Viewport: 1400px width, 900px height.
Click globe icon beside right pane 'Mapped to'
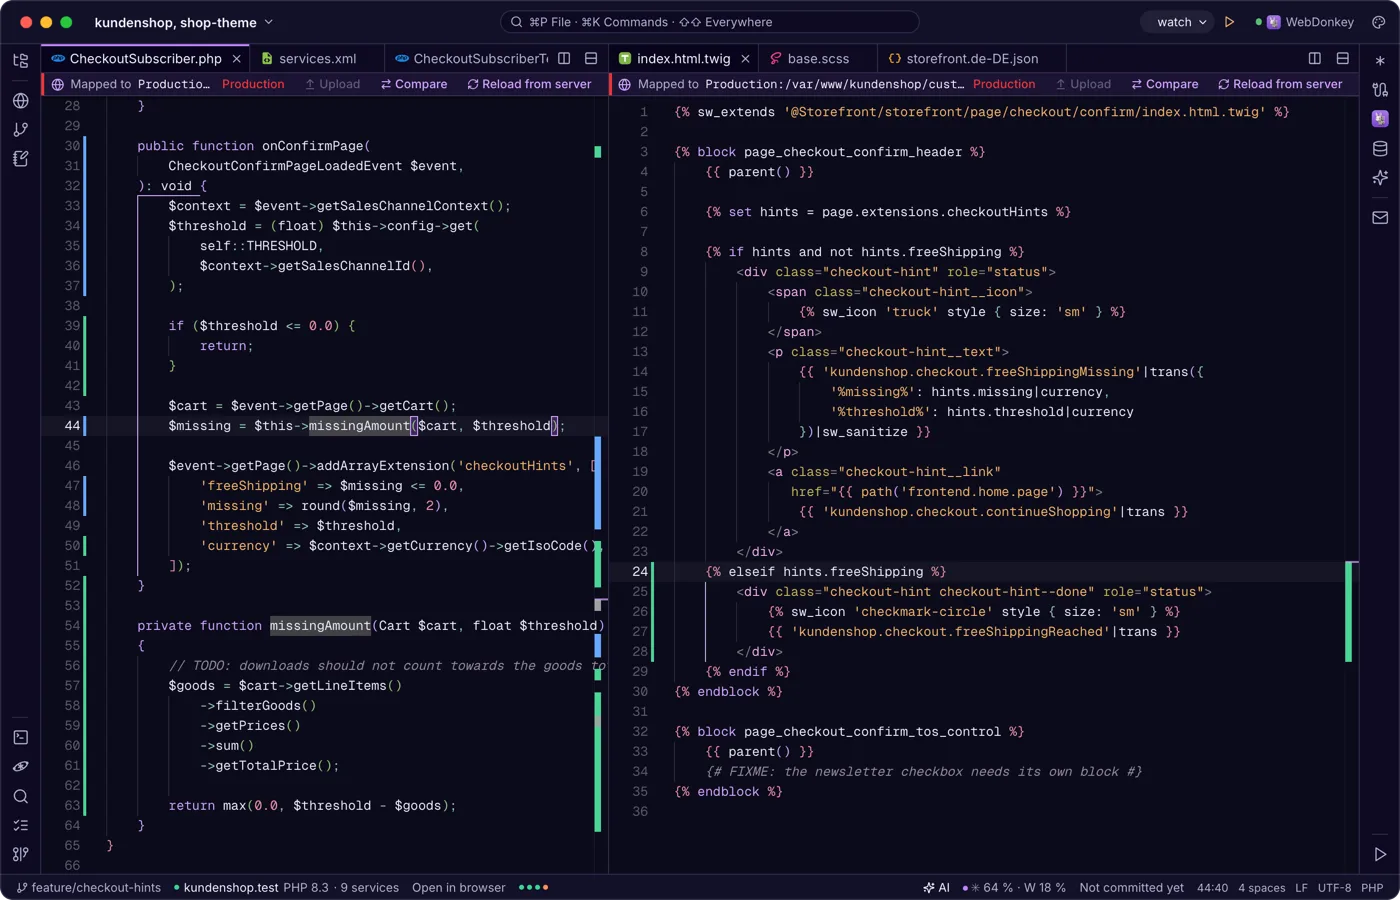pyautogui.click(x=625, y=85)
